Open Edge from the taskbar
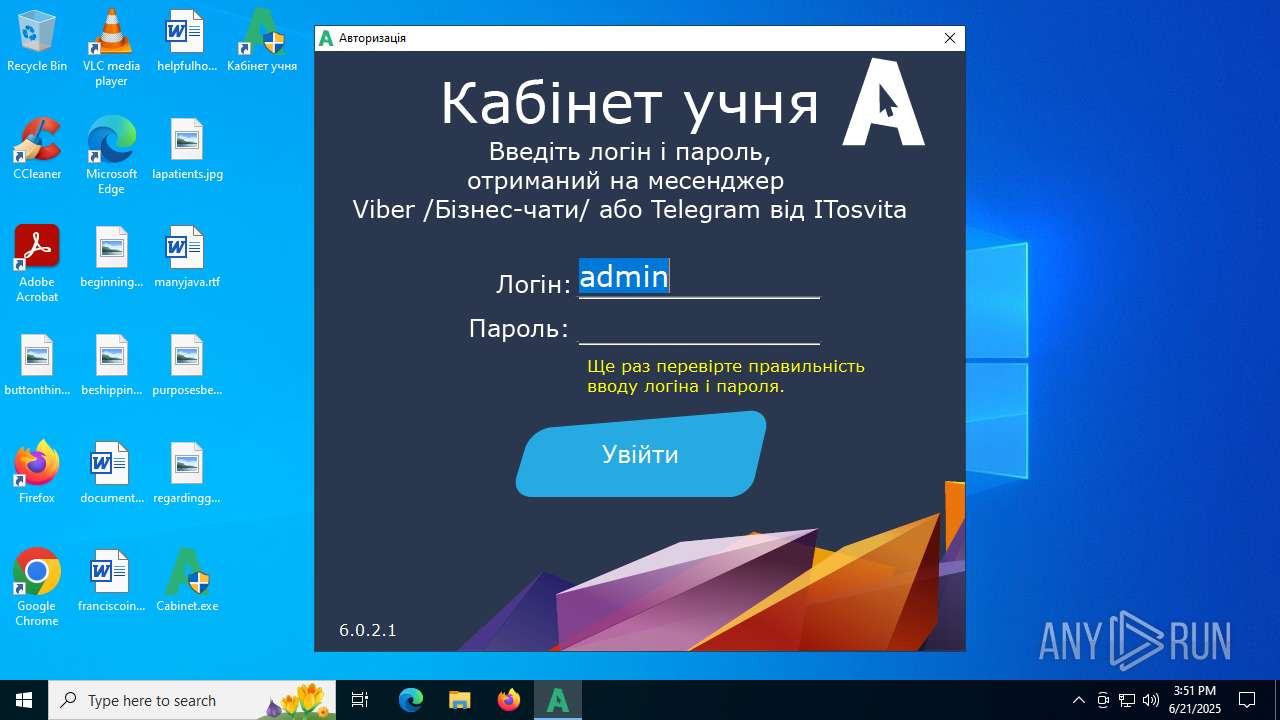The width and height of the screenshot is (1280, 720). click(x=411, y=700)
